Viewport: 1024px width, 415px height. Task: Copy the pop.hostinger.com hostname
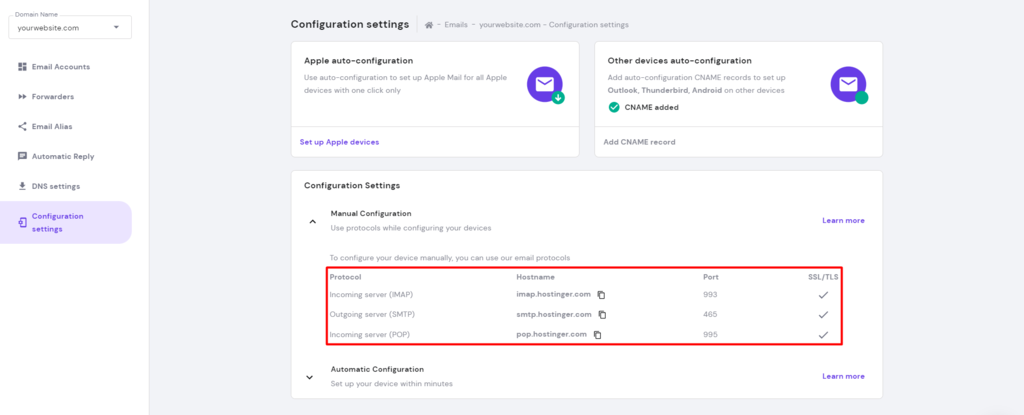coord(597,335)
